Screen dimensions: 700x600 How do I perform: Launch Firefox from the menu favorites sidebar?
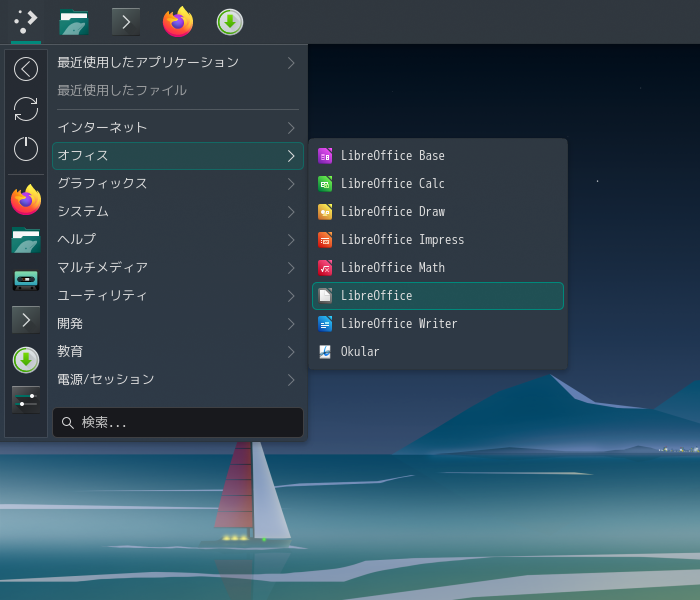click(26, 200)
